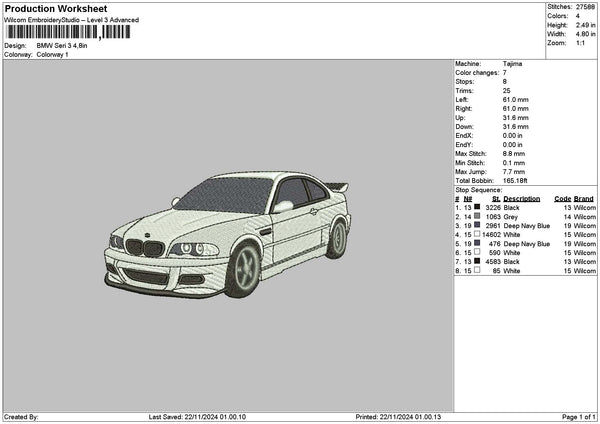
Task: Choose the Deep Navy Blue swatch in stop 3
Action: pyautogui.click(x=477, y=225)
